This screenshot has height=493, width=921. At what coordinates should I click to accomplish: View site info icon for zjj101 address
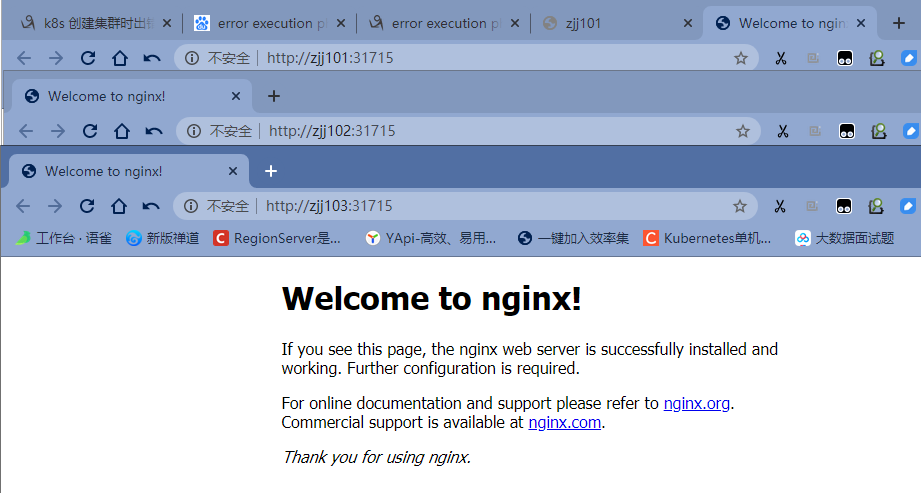tap(191, 58)
